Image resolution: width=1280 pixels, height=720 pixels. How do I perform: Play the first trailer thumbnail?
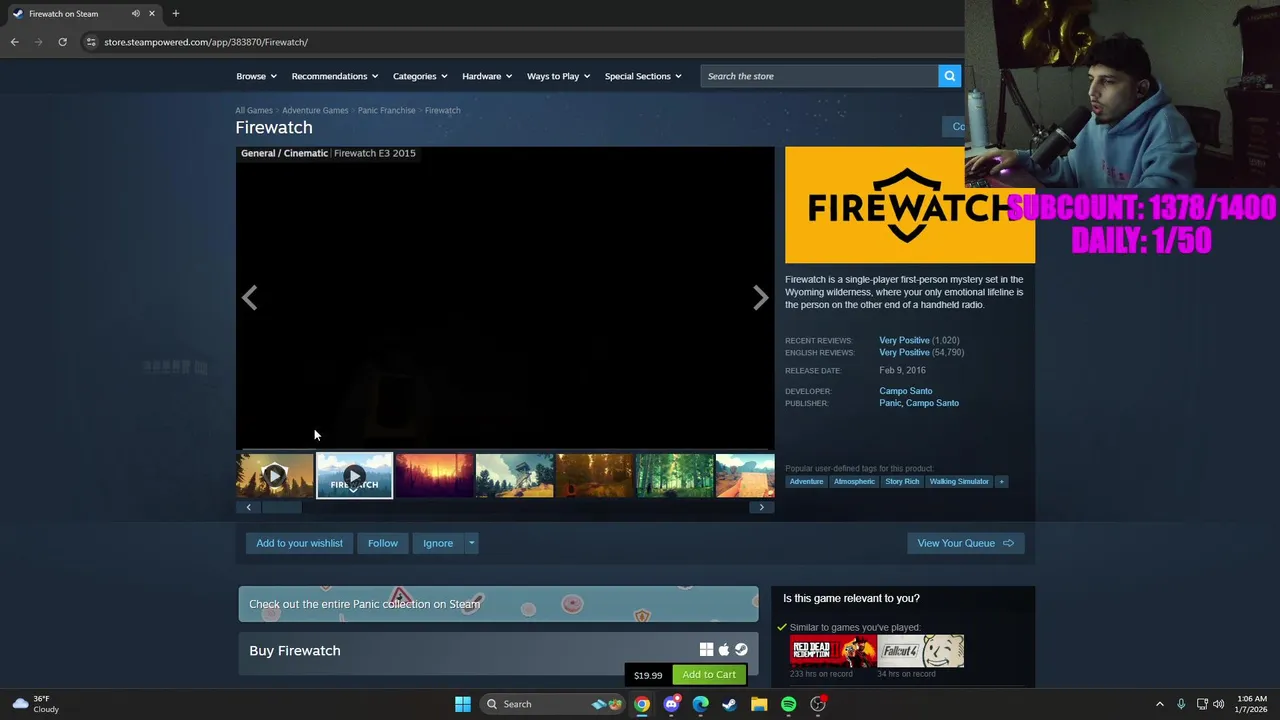tap(275, 476)
